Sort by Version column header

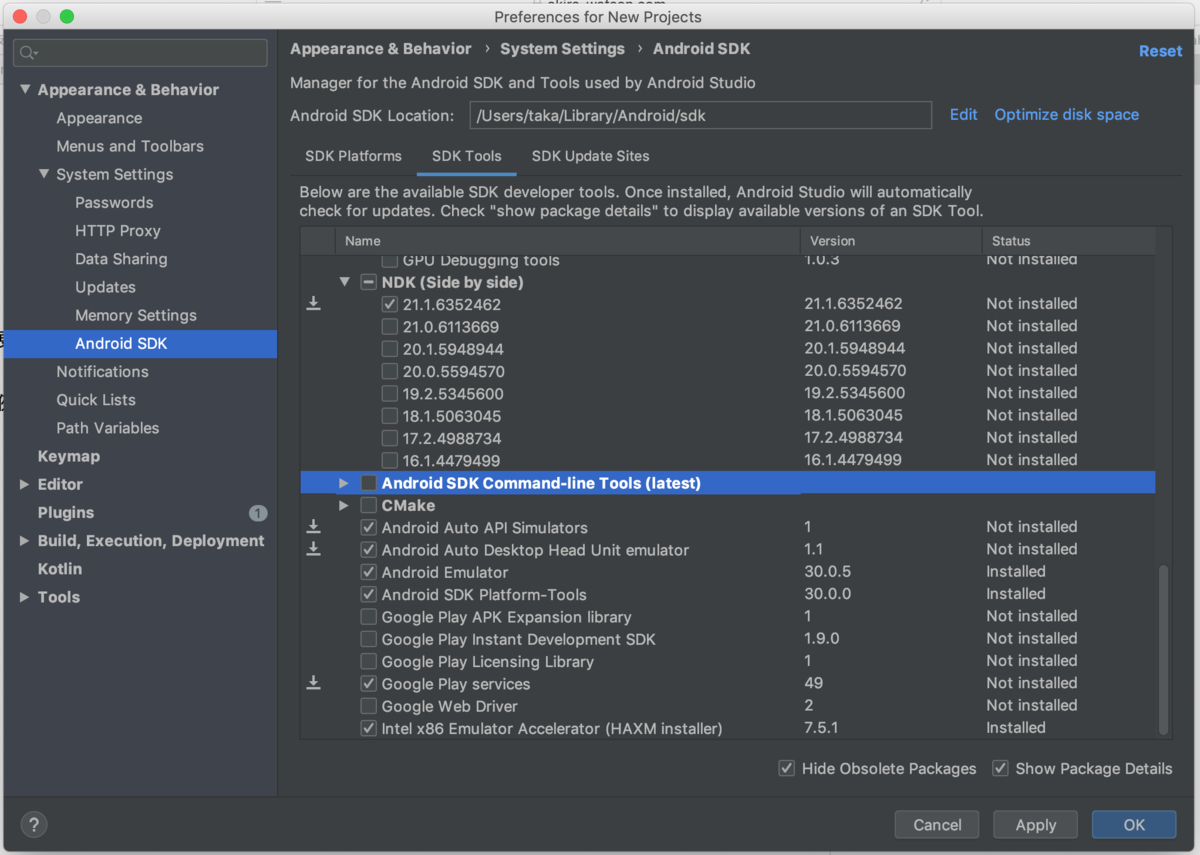tap(890, 241)
